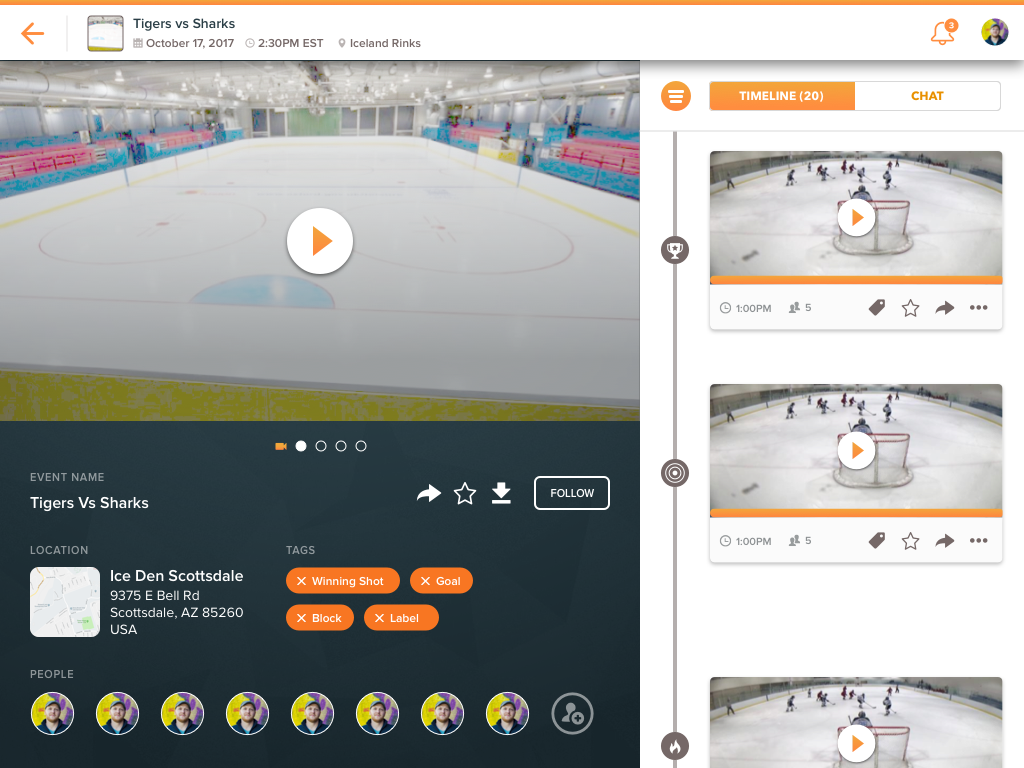Open user profile avatar menu
Screen dimensions: 1024x768
(x=994, y=33)
